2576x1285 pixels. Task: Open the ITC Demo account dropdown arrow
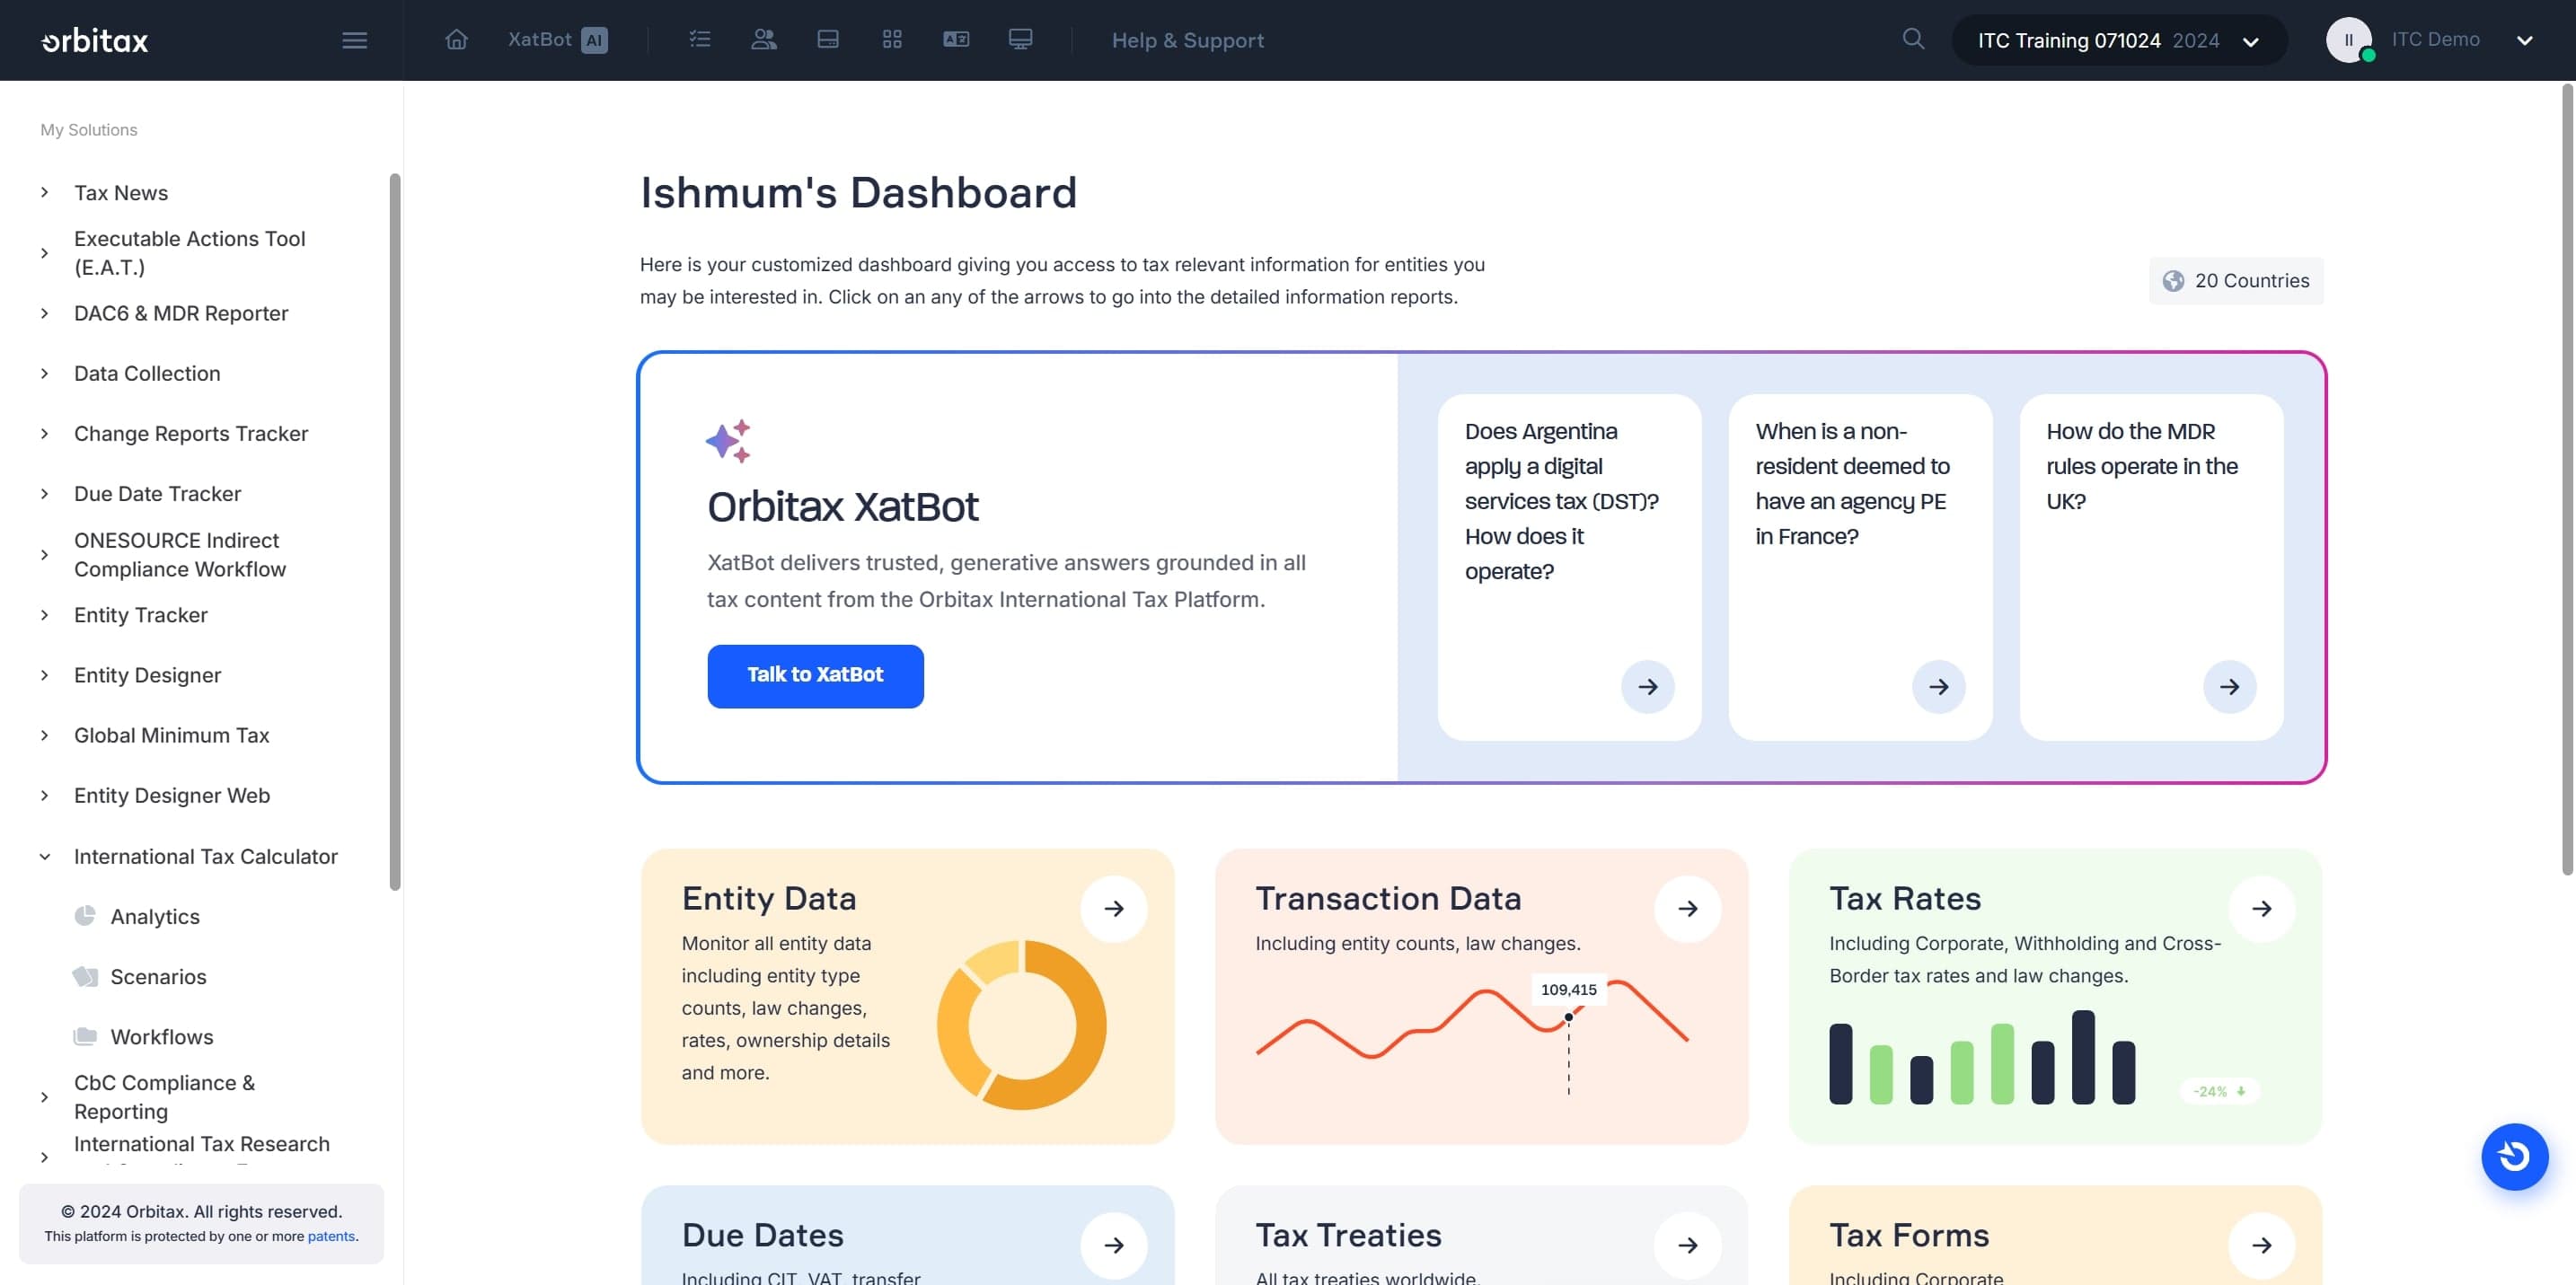[x=2525, y=40]
